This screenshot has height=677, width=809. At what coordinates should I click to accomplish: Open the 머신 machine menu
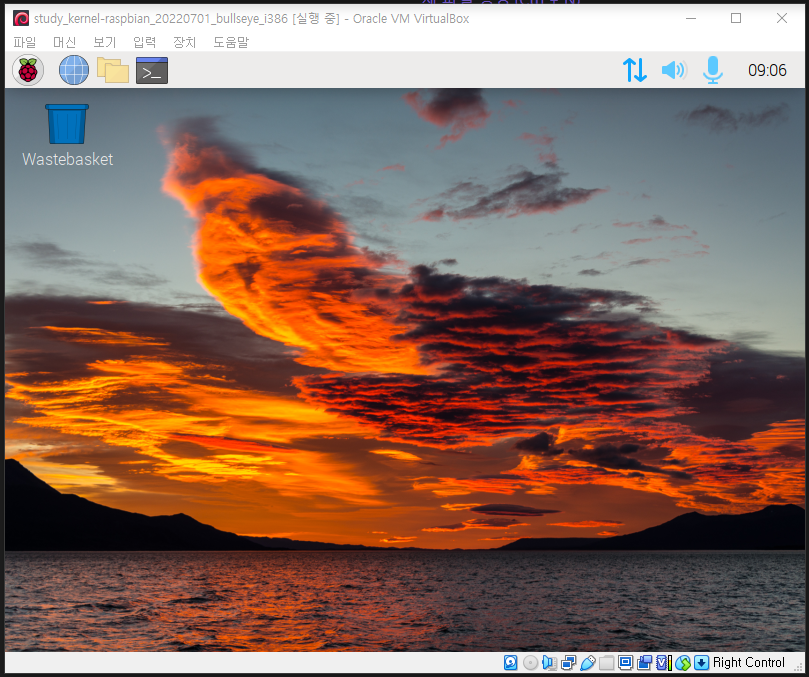click(x=64, y=42)
